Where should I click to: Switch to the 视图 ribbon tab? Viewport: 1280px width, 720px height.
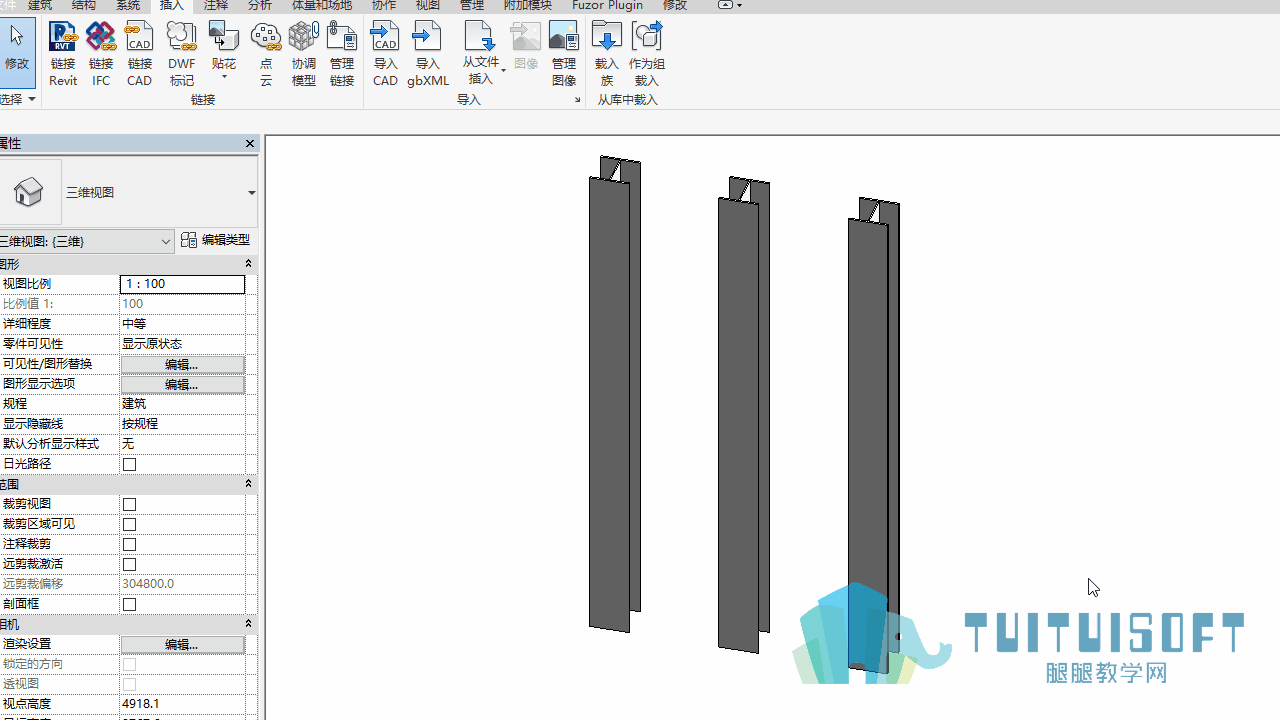428,6
